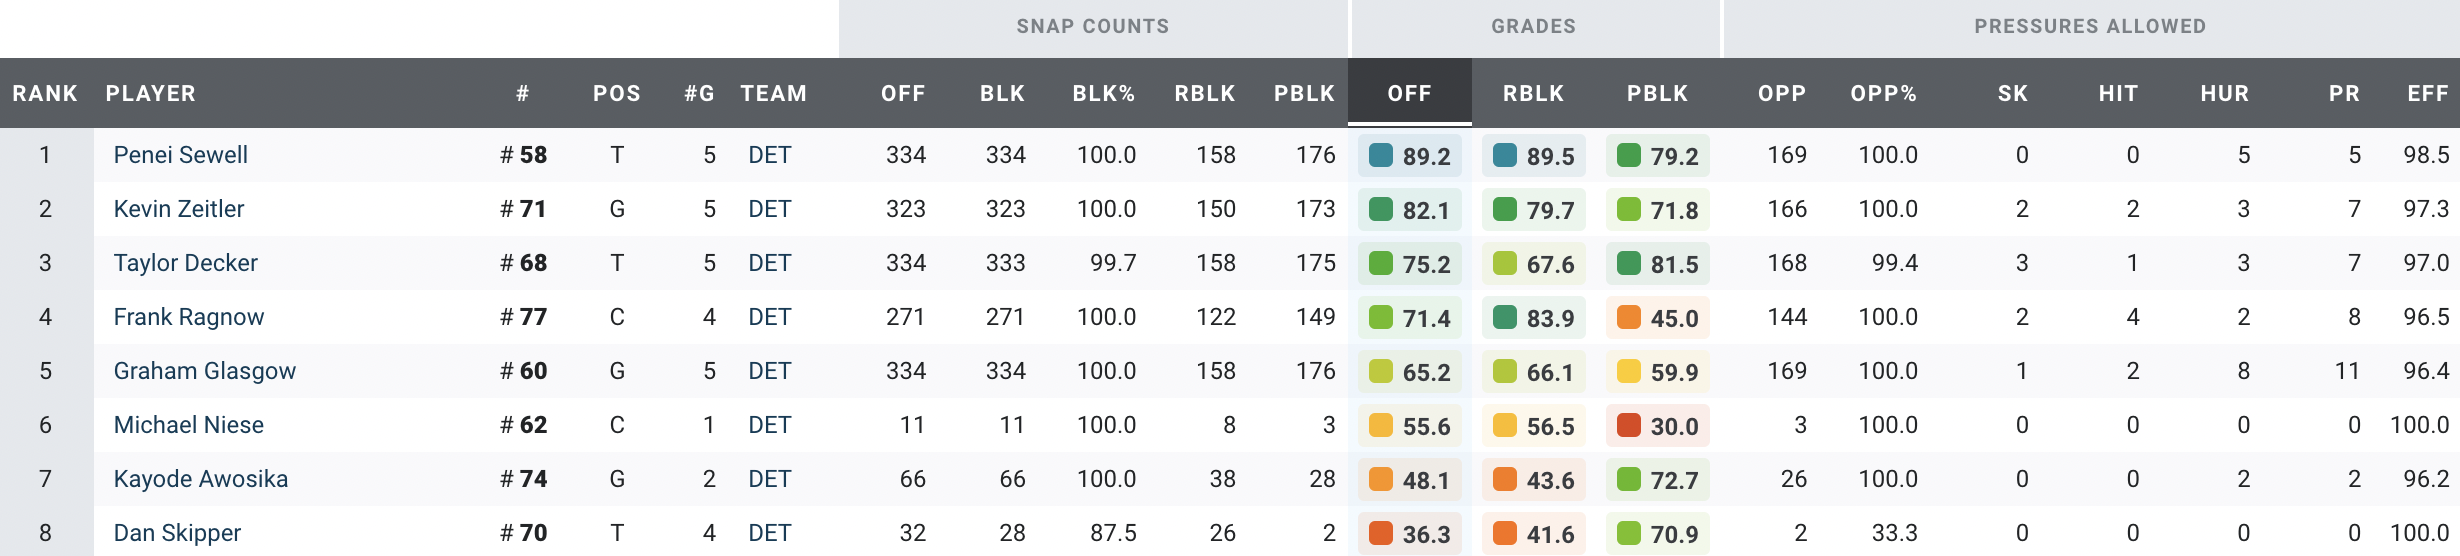Sort by the BLK% column header
Screen dimensions: 2460x556
click(x=1103, y=93)
